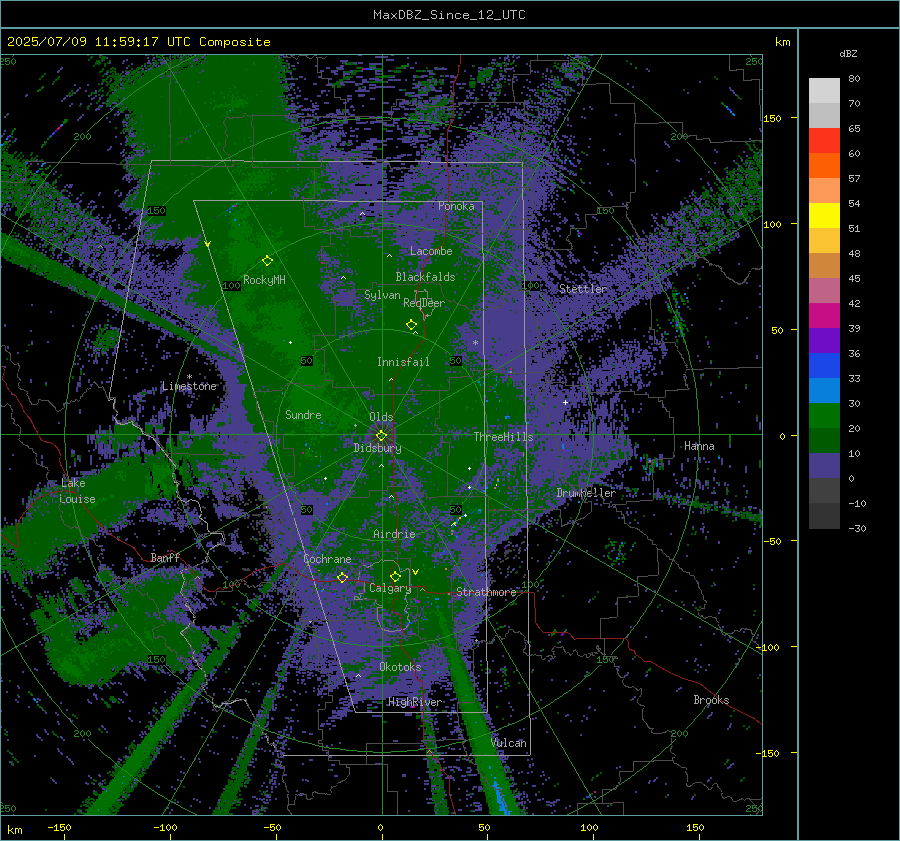Click the km unit label at top right
900x841 pixels.
coord(782,42)
